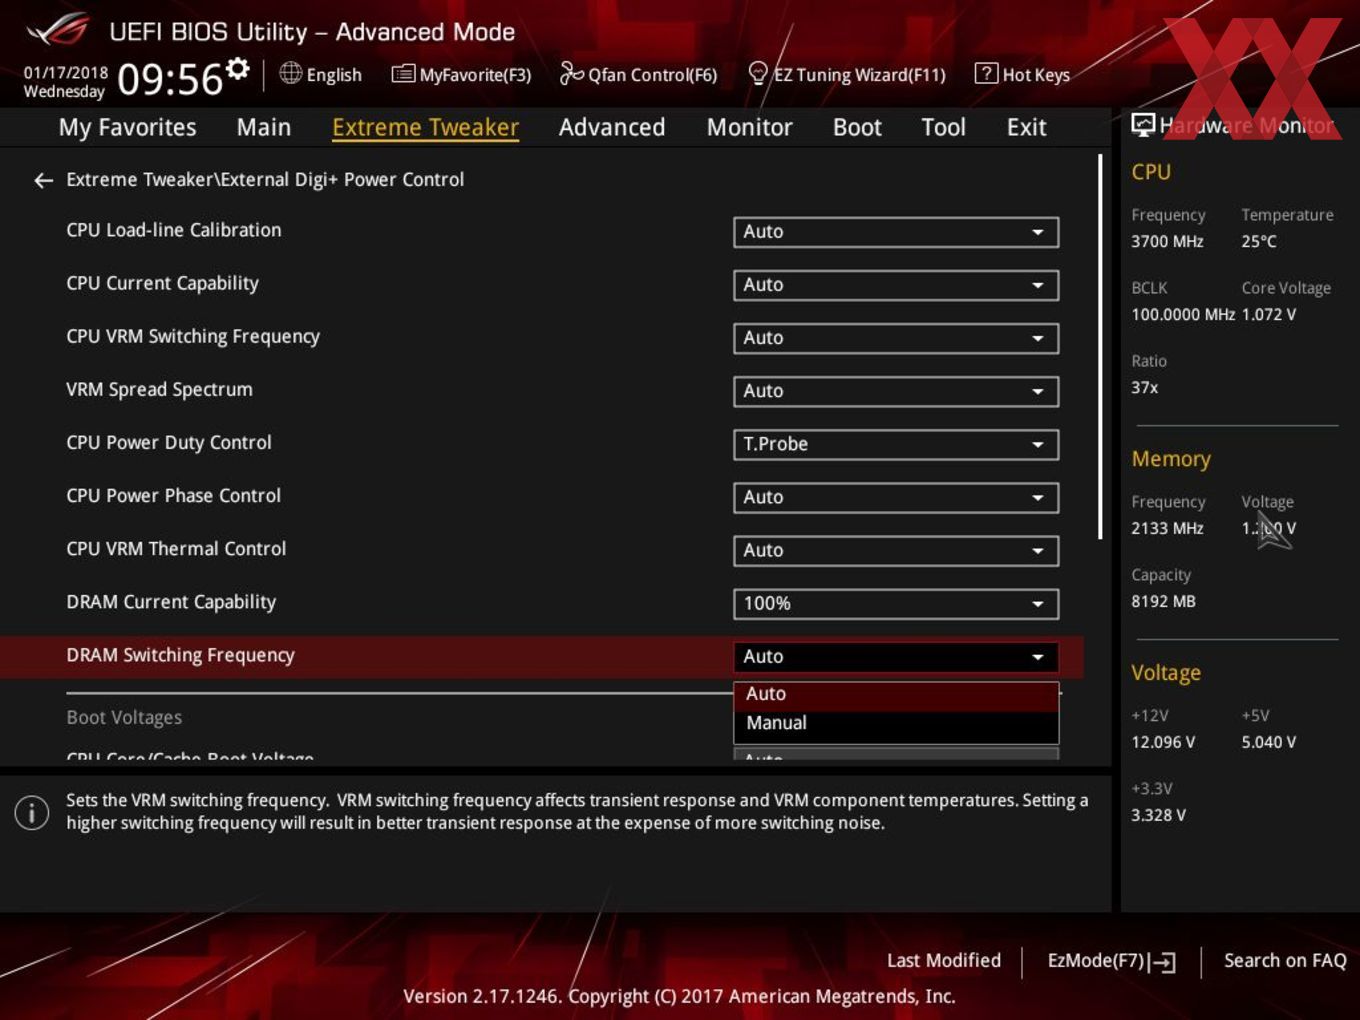Collapse DRAM Switching Frequency dropdown
1360x1020 pixels.
(895, 656)
